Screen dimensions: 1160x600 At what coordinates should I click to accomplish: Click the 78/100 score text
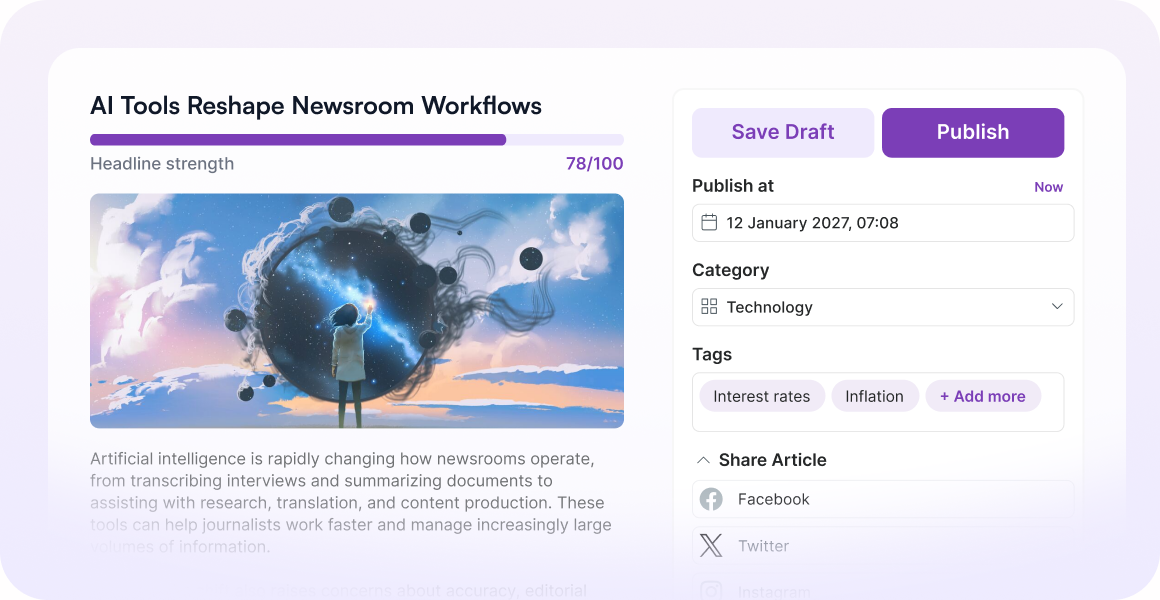[594, 164]
